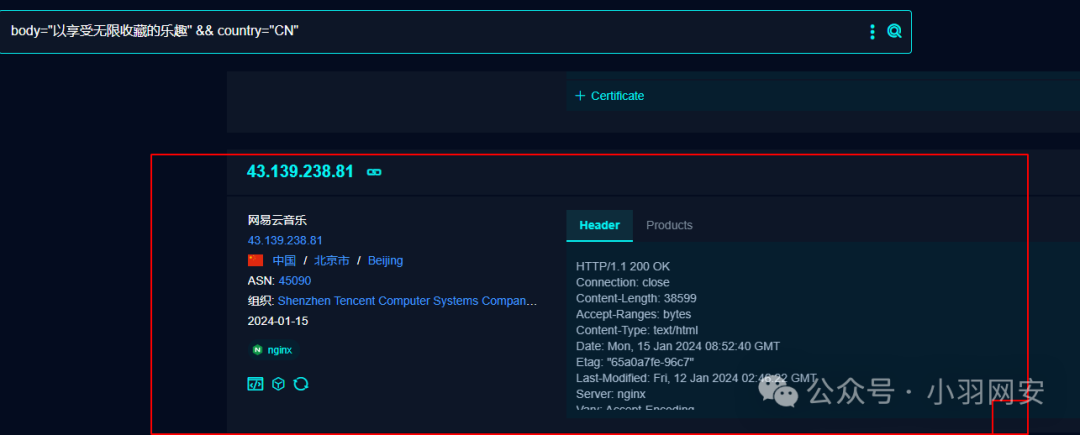
Task: Select the date 2024-01-15
Action: 278,321
